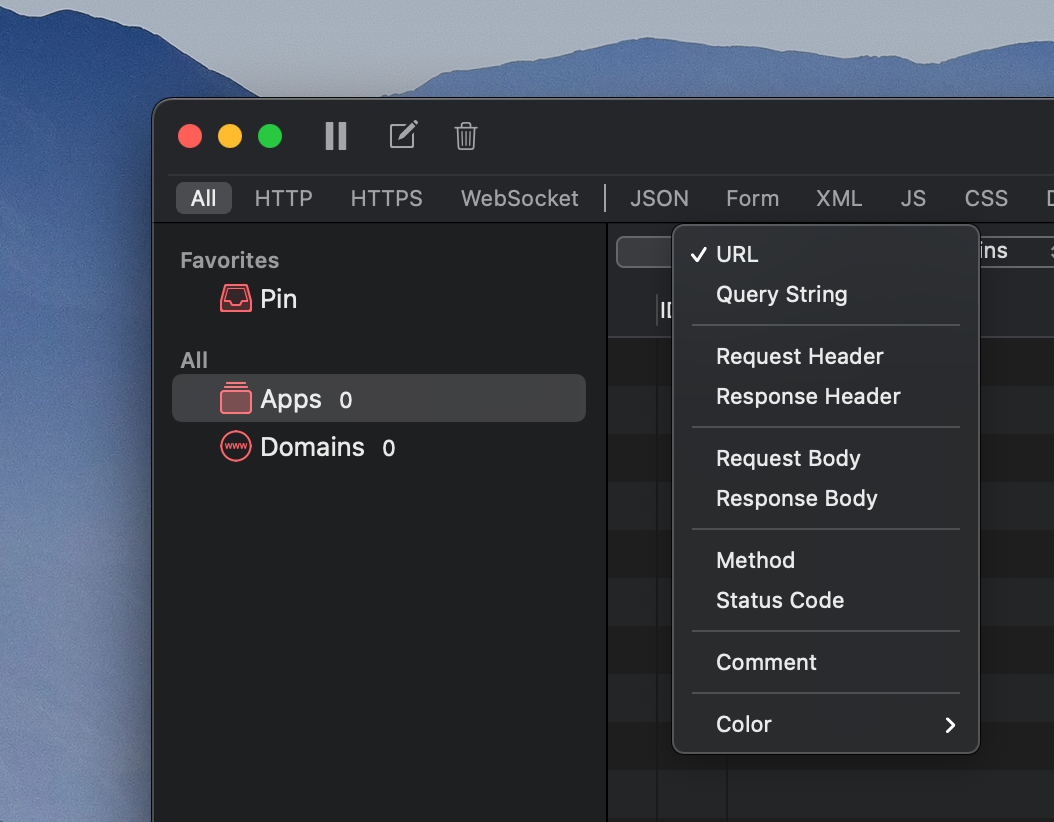This screenshot has height=822, width=1054.
Task: Click the compose/edit pencil icon
Action: 403,135
